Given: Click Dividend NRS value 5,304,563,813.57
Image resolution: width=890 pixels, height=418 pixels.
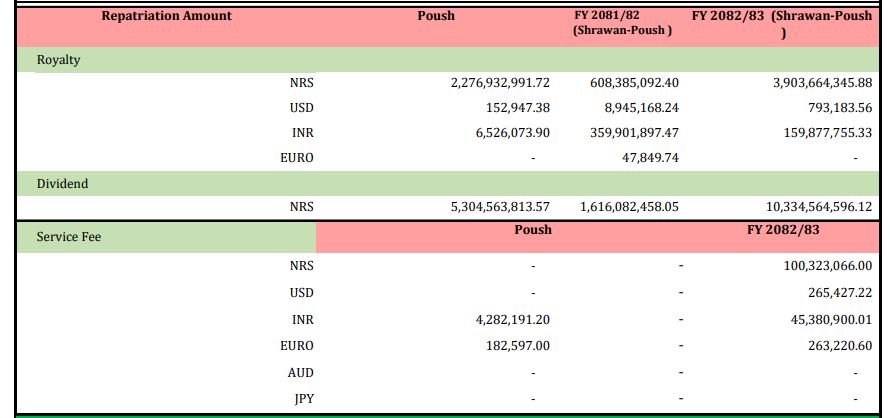Looking at the screenshot, I should point(500,207).
